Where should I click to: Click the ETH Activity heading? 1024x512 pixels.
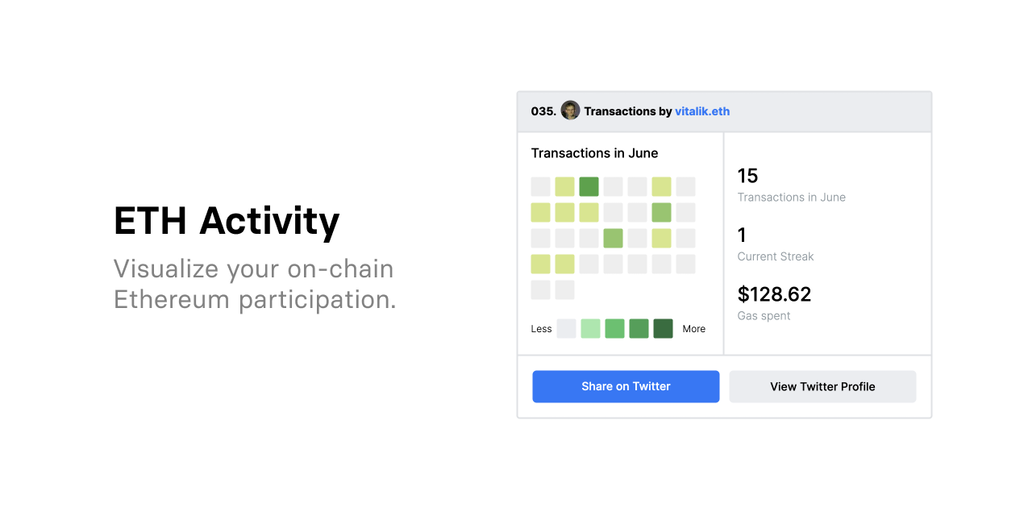pyautogui.click(x=227, y=221)
